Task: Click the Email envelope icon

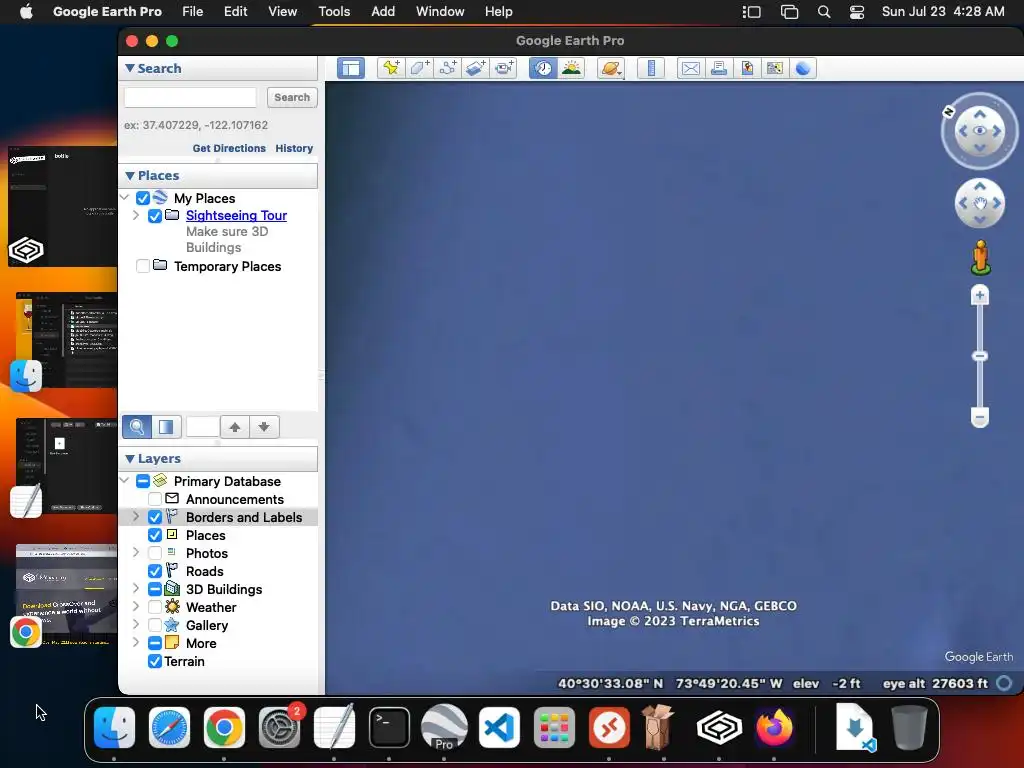Action: (x=690, y=68)
